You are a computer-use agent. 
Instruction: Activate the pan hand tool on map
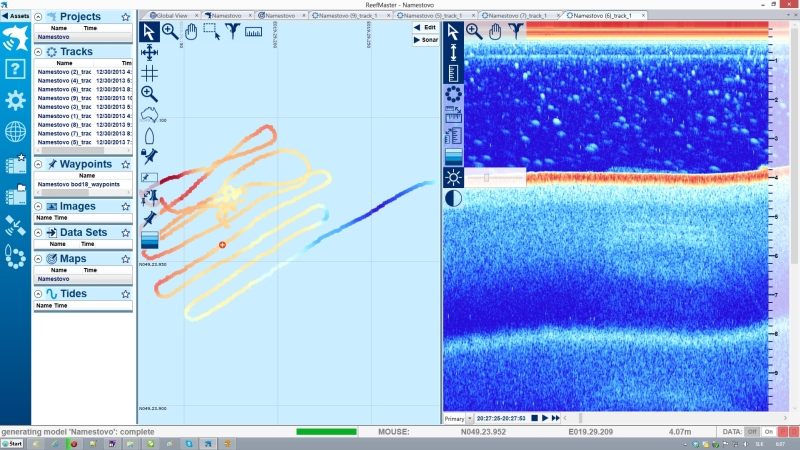[x=191, y=31]
